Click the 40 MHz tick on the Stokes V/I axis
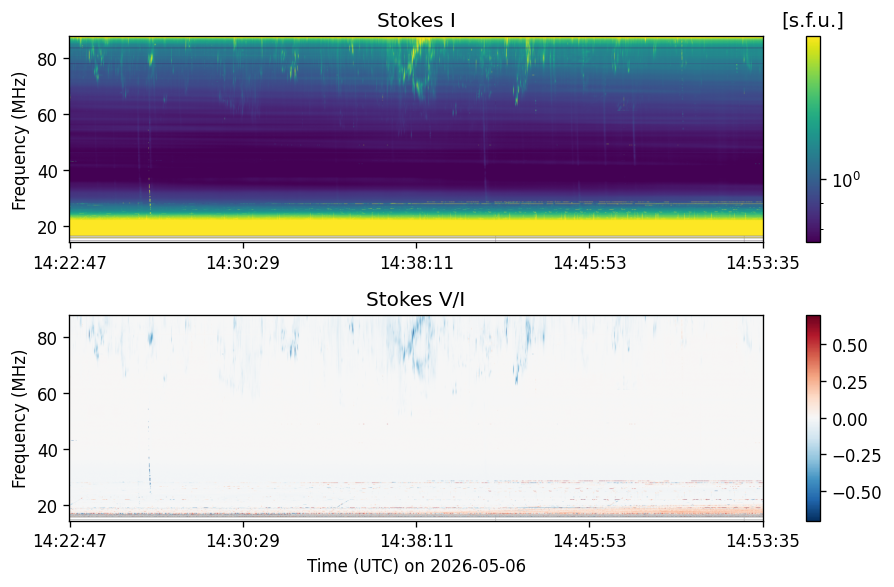The width and height of the screenshot is (894, 587). coord(47,450)
